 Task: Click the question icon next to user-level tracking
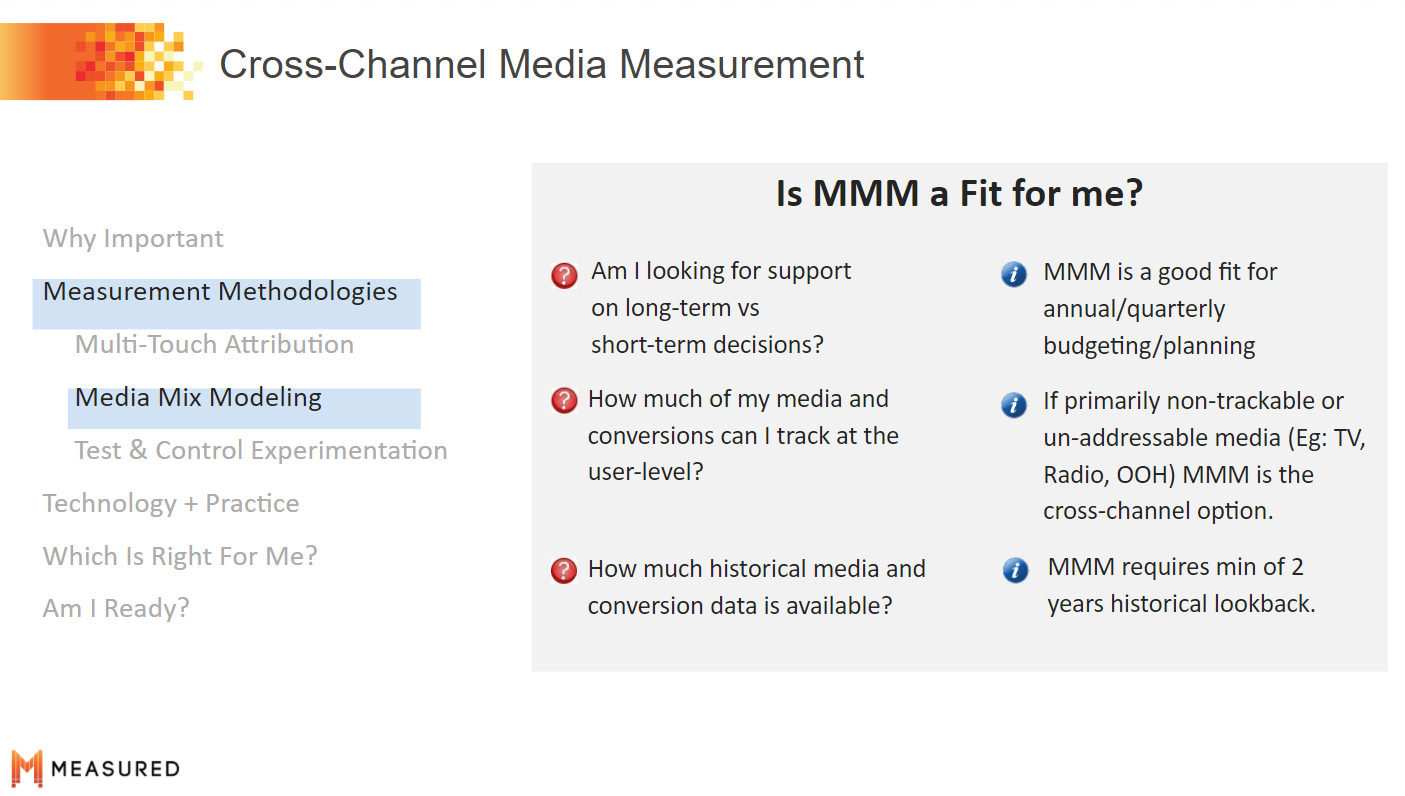coord(565,401)
